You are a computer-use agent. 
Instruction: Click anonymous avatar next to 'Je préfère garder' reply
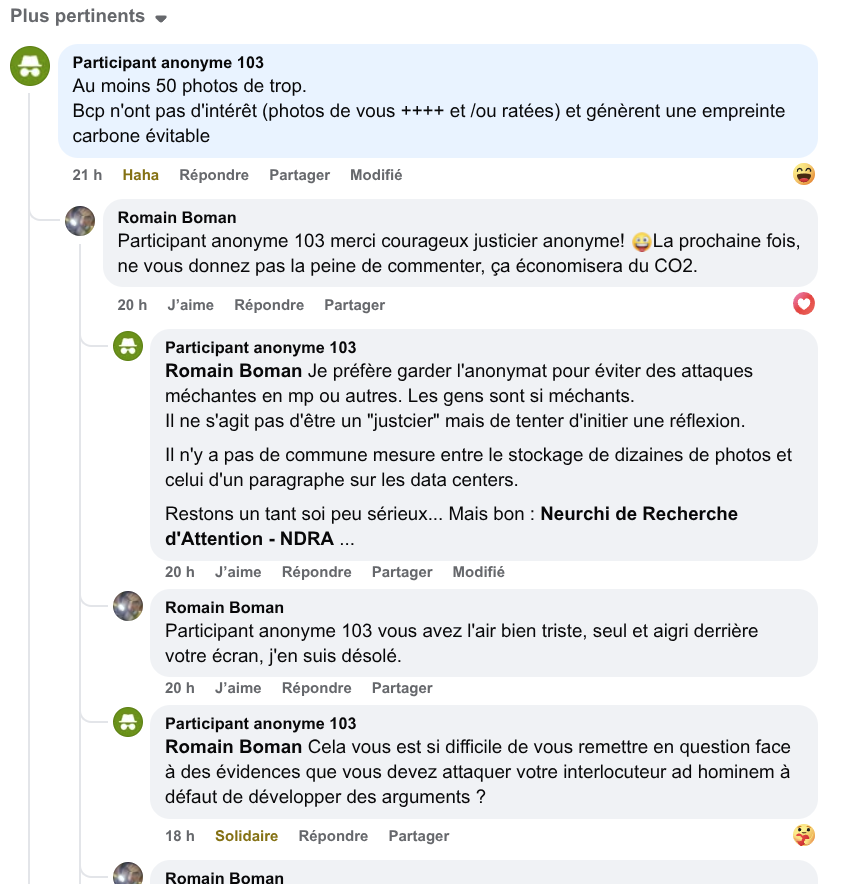click(x=128, y=346)
